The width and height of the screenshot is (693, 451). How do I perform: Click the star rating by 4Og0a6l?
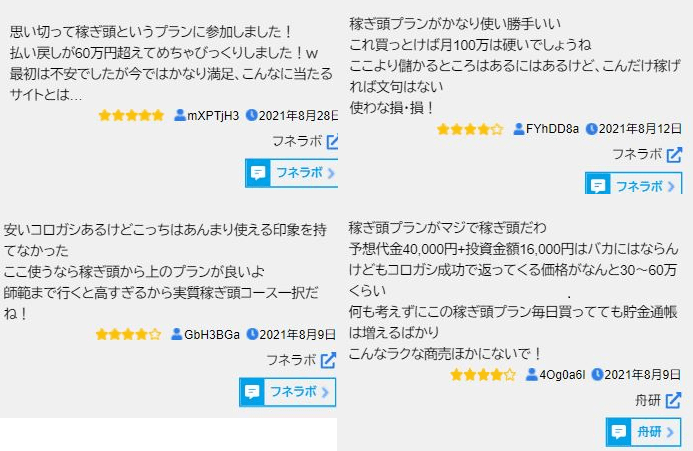point(483,375)
